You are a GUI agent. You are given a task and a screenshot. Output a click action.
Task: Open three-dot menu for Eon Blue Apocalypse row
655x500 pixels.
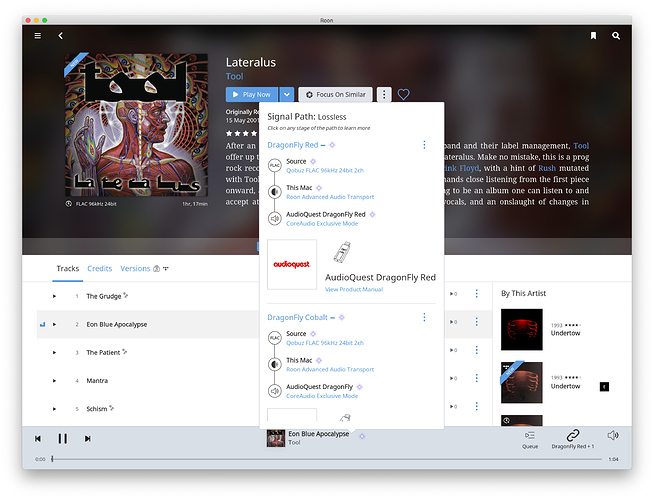pos(476,322)
